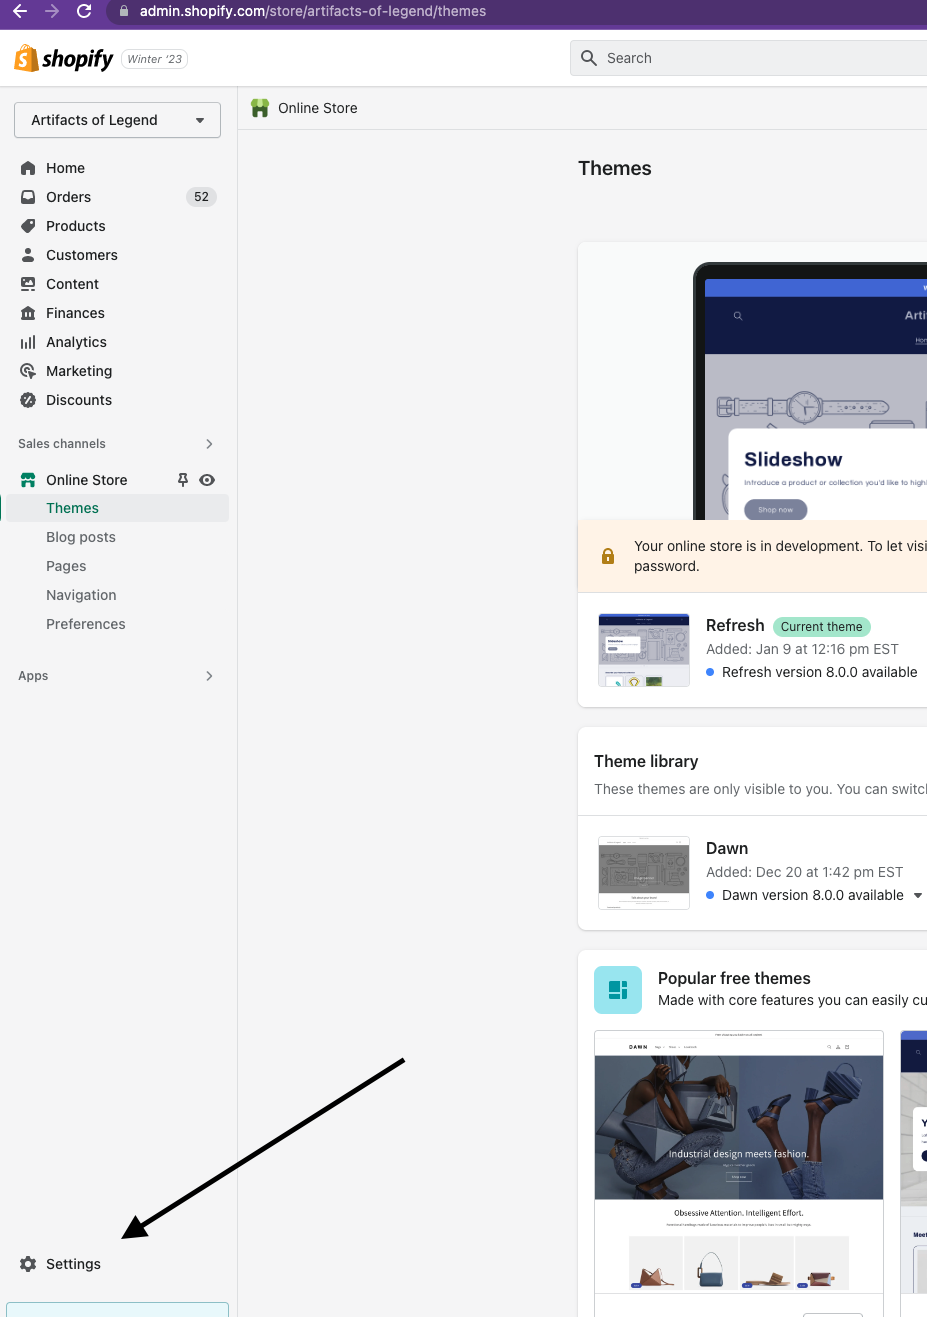Click the browser back arrow
Screen dimensions: 927x1317
pos(20,11)
